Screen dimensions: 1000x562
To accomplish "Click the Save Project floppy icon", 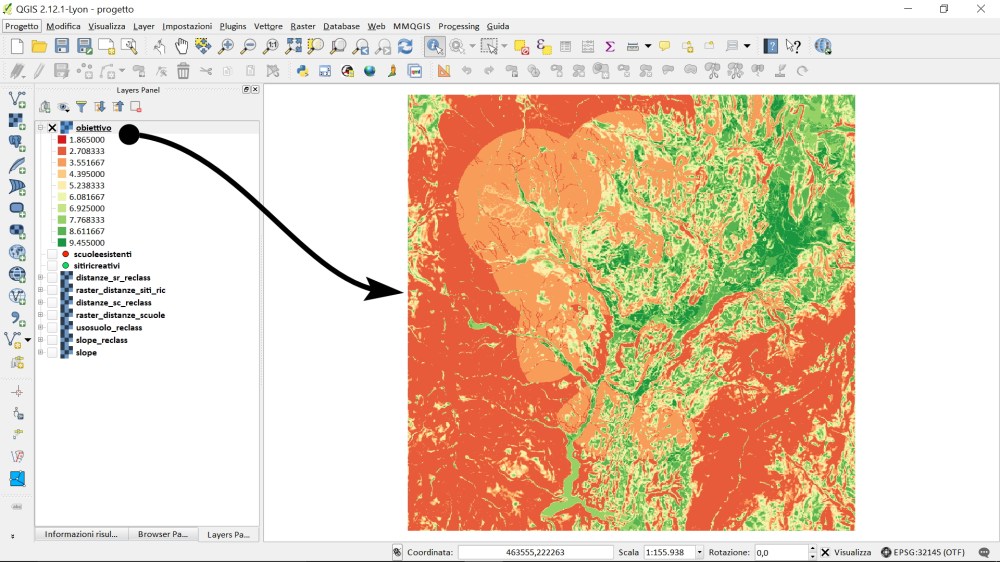I will click(62, 46).
